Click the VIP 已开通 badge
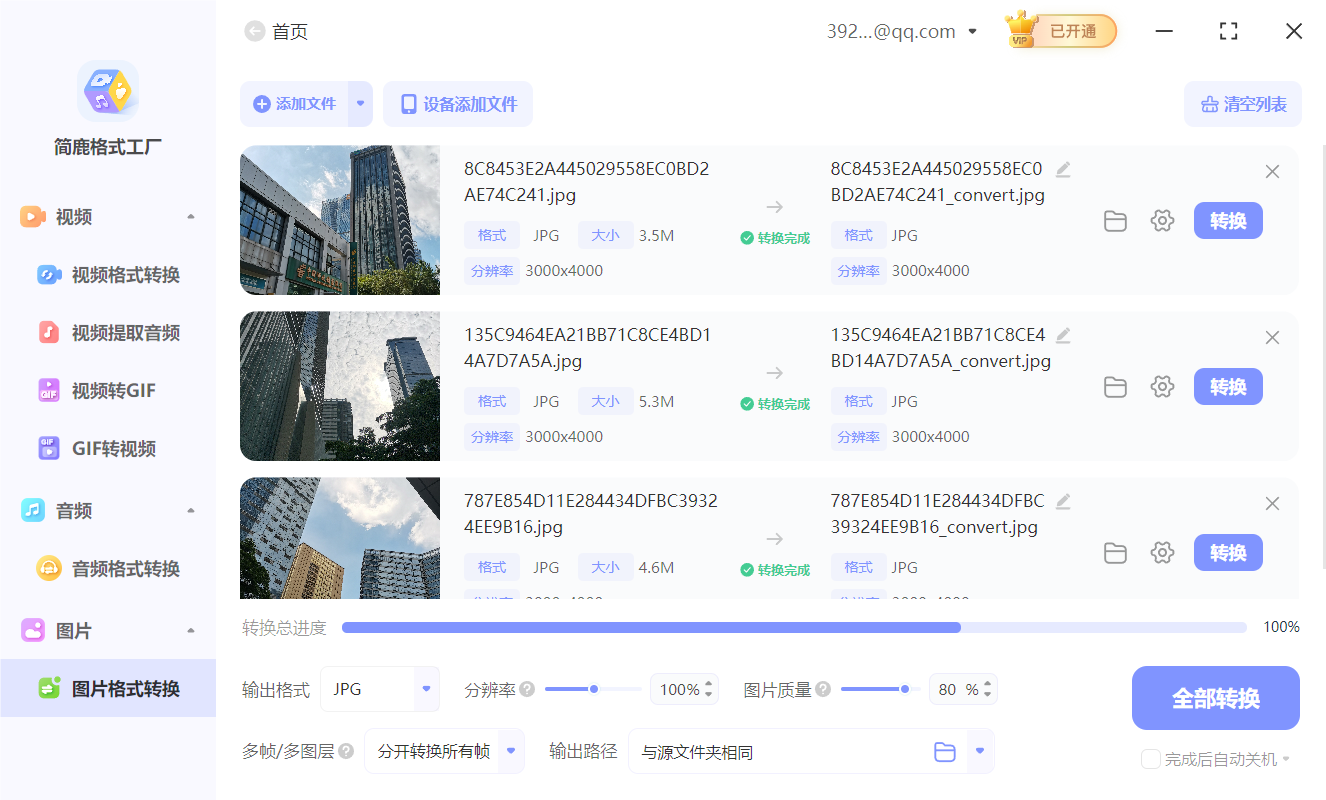The height and width of the screenshot is (800, 1326). 1060,31
